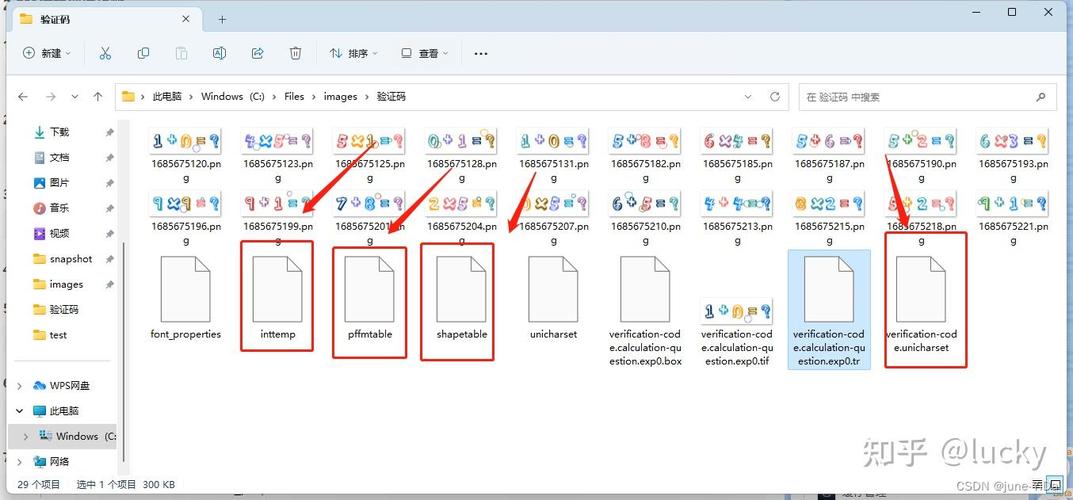Click Windows (C:) in the address path
The image size is (1073, 500).
tap(233, 96)
